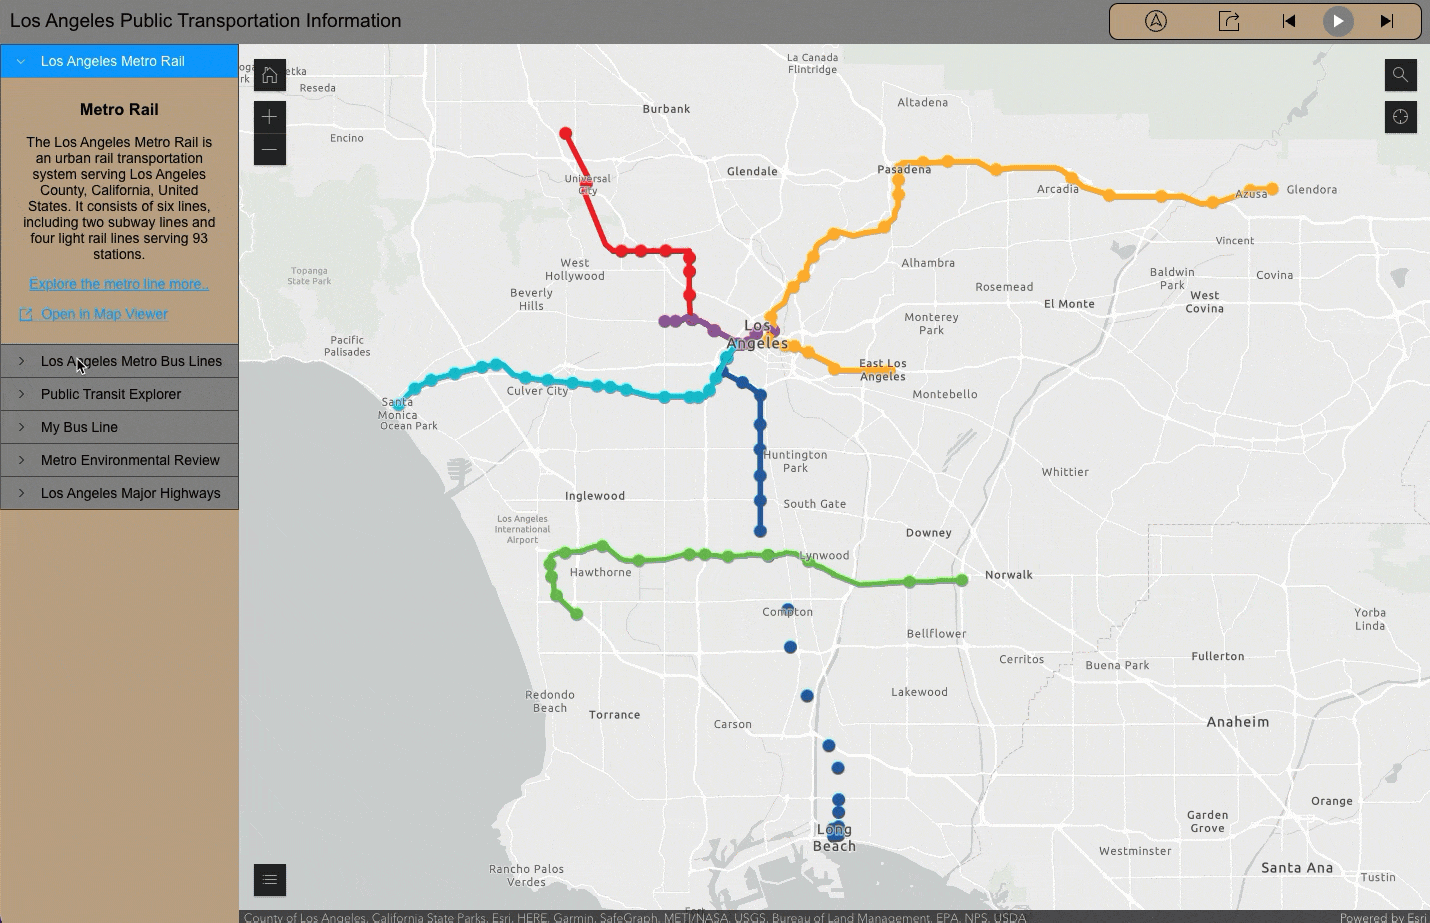
Task: Click the circled A icon in toolbar
Action: (1156, 21)
